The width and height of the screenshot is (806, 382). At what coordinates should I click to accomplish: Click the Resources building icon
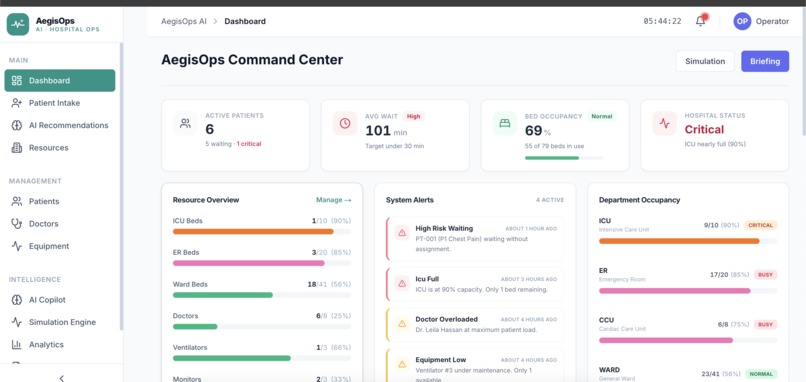tap(17, 148)
